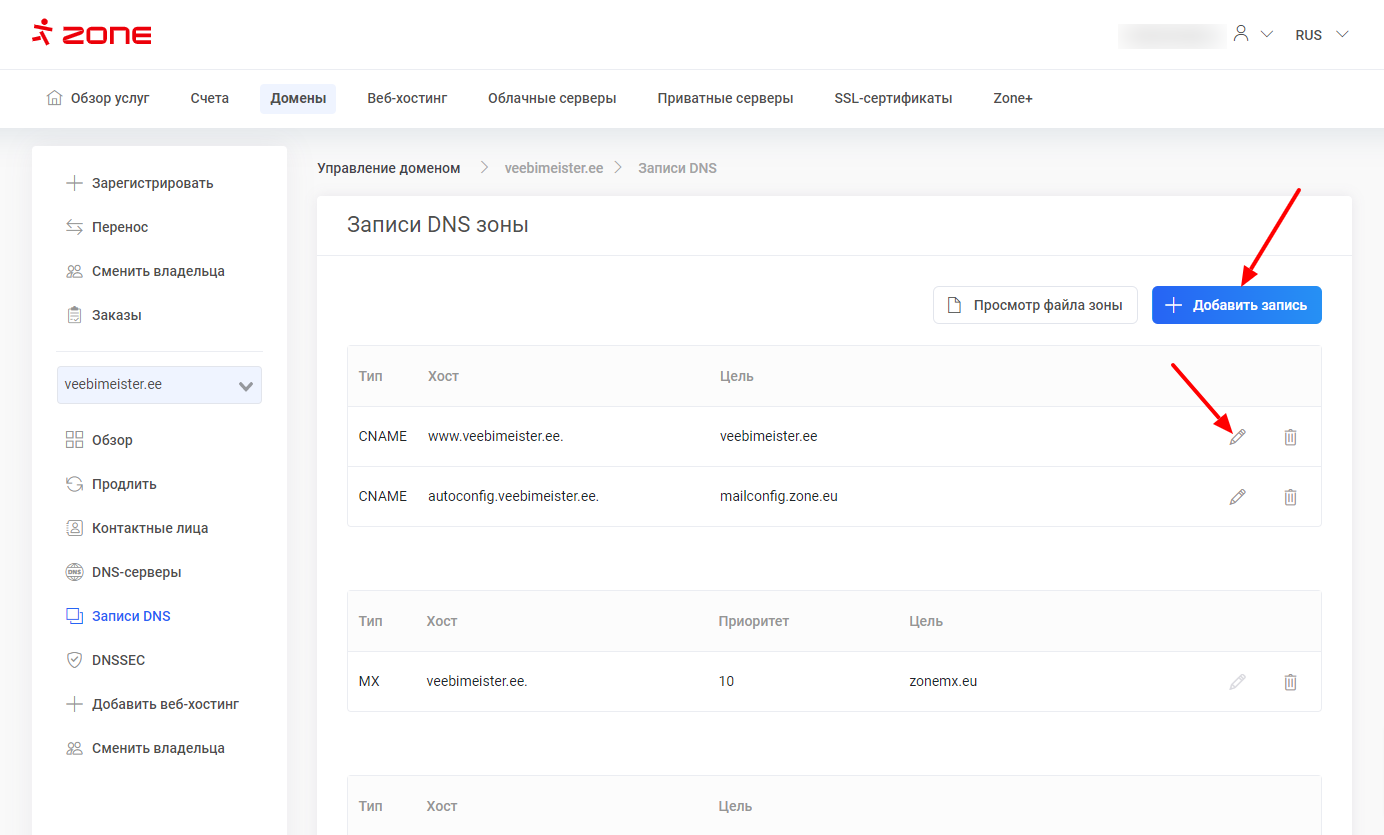Click Добавить запись button

coord(1236,305)
